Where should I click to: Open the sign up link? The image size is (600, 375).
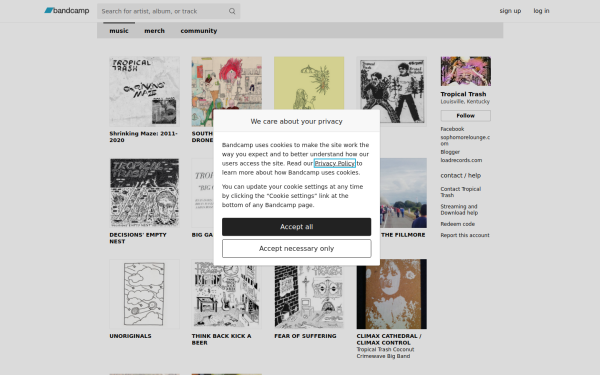[510, 11]
